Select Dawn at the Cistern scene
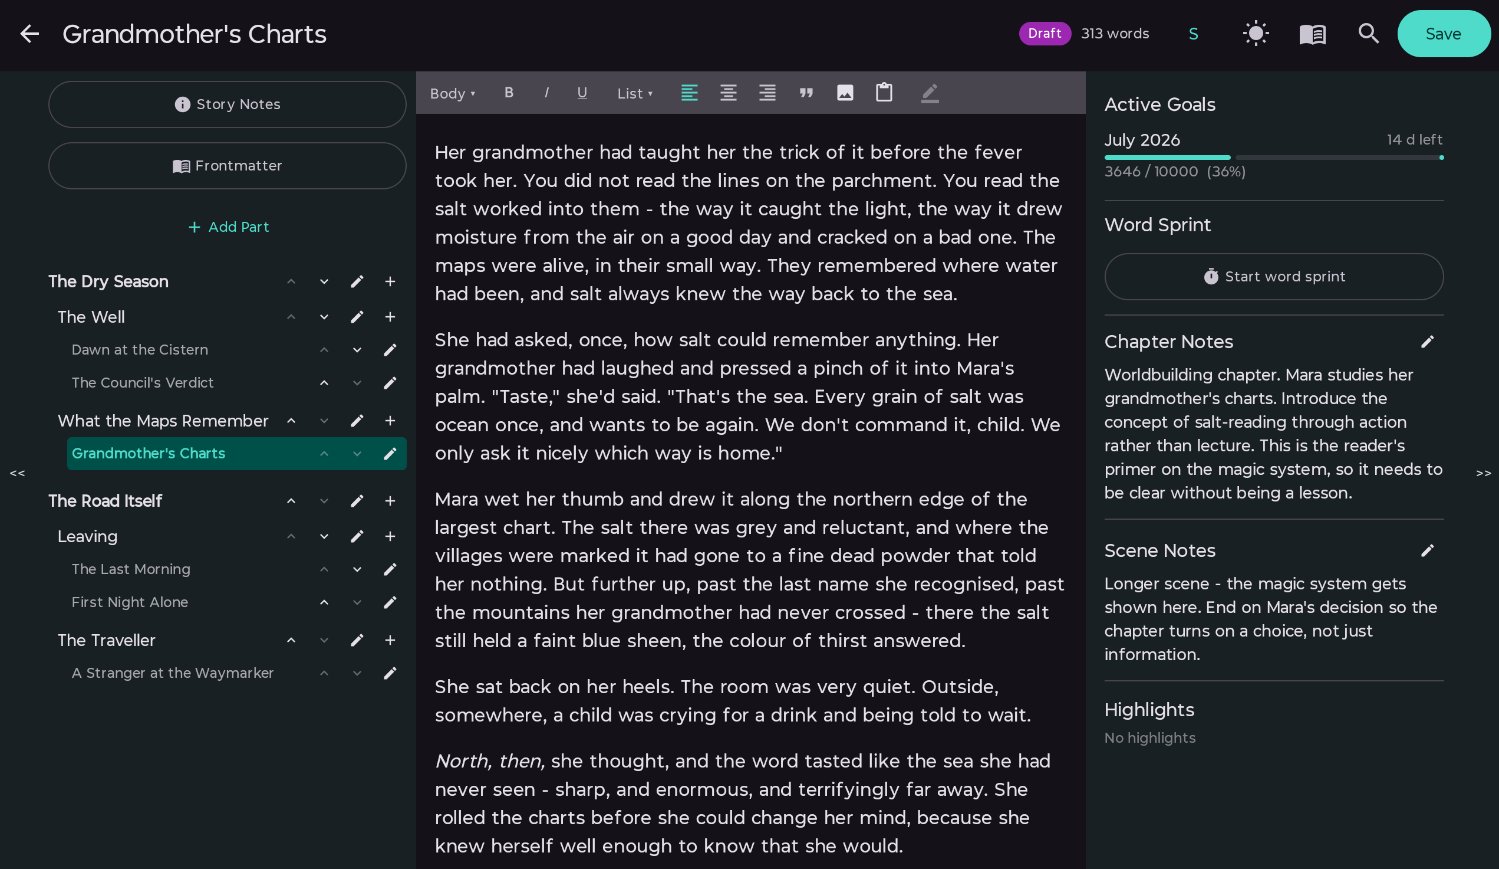1499x869 pixels. click(x=140, y=350)
